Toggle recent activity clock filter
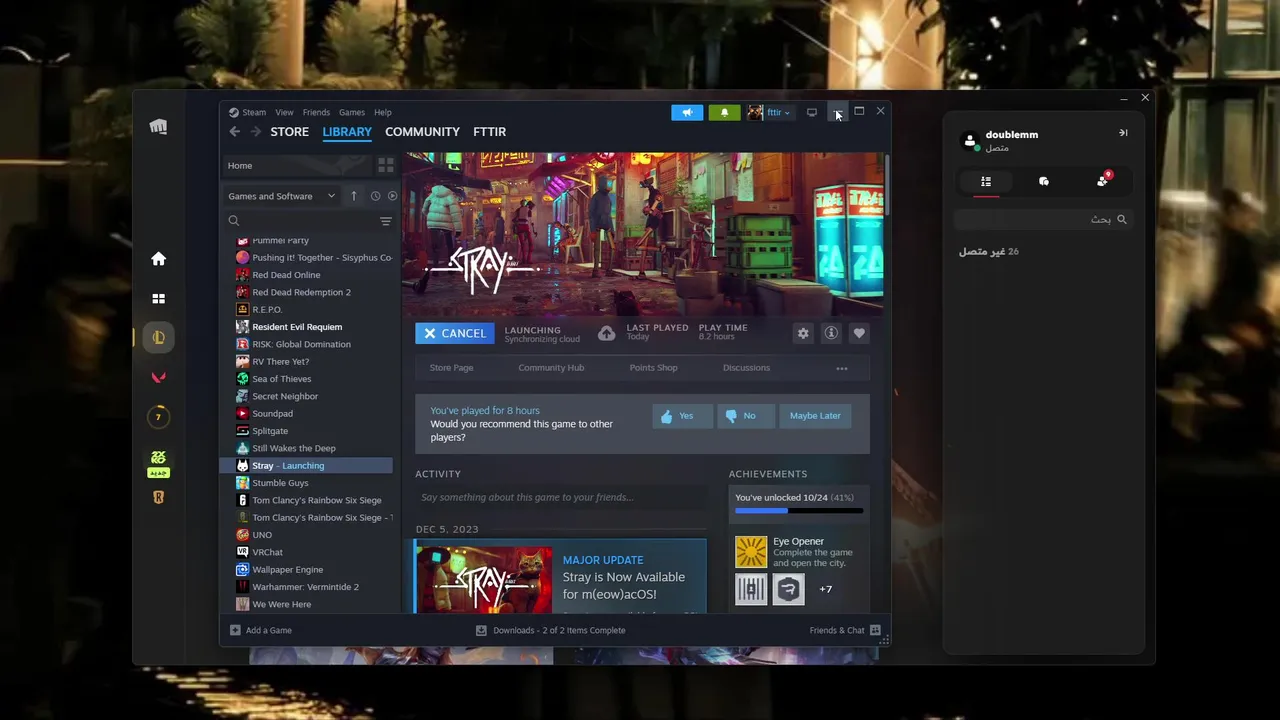Viewport: 1280px width, 720px height. point(375,196)
